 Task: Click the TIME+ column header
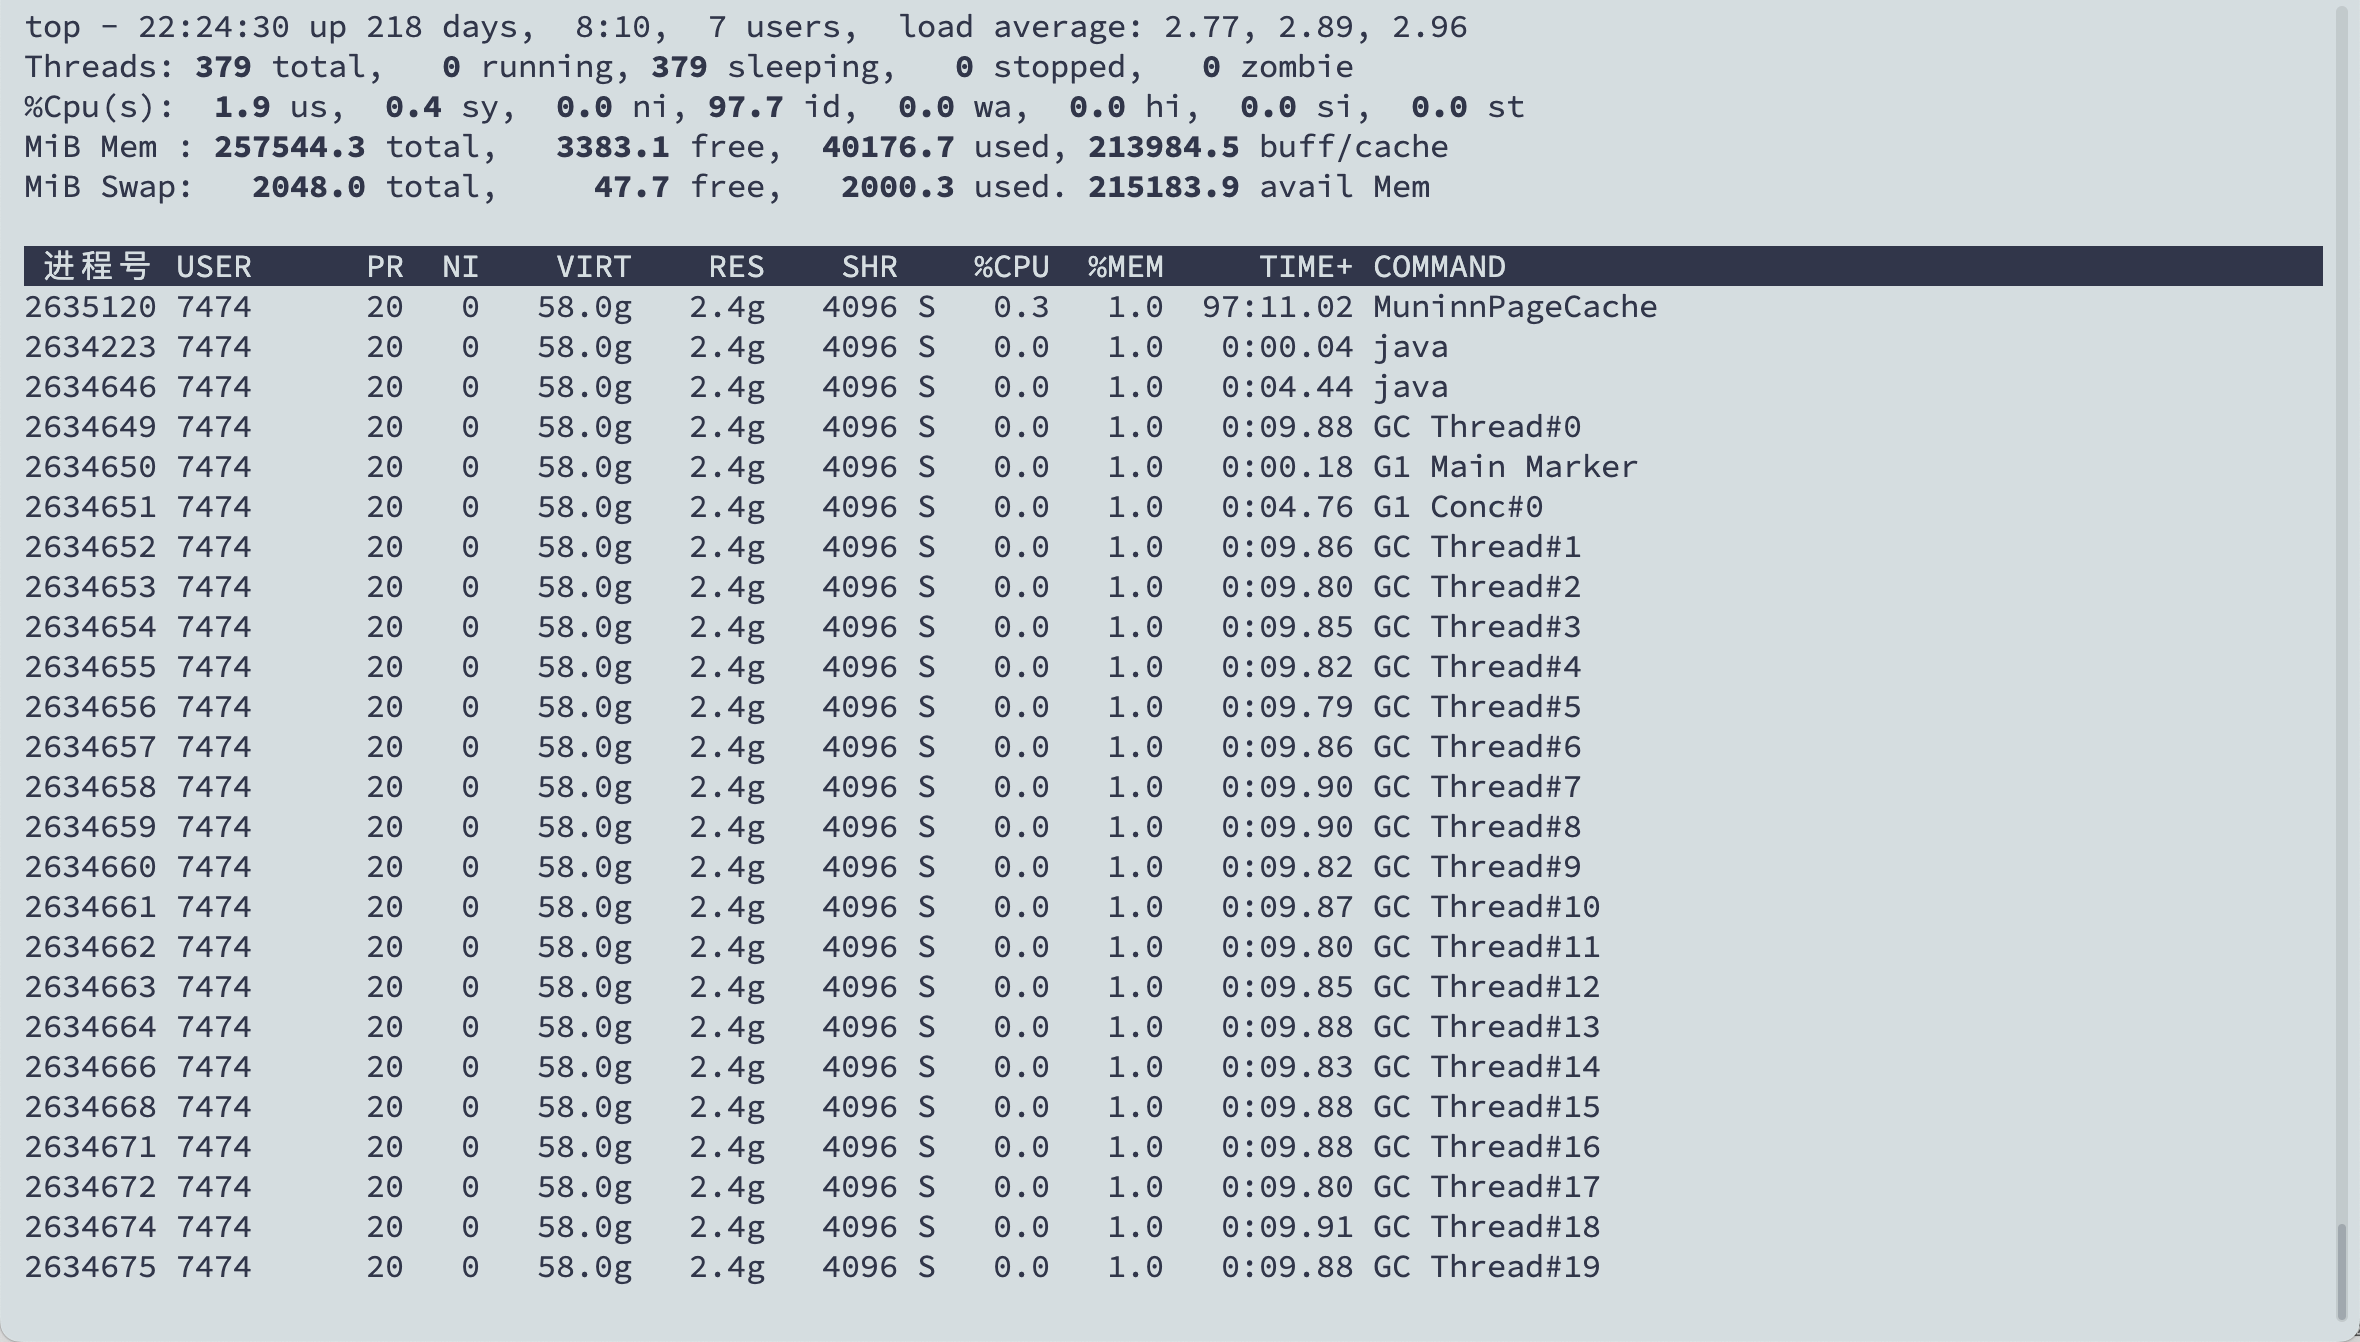[x=1305, y=267]
